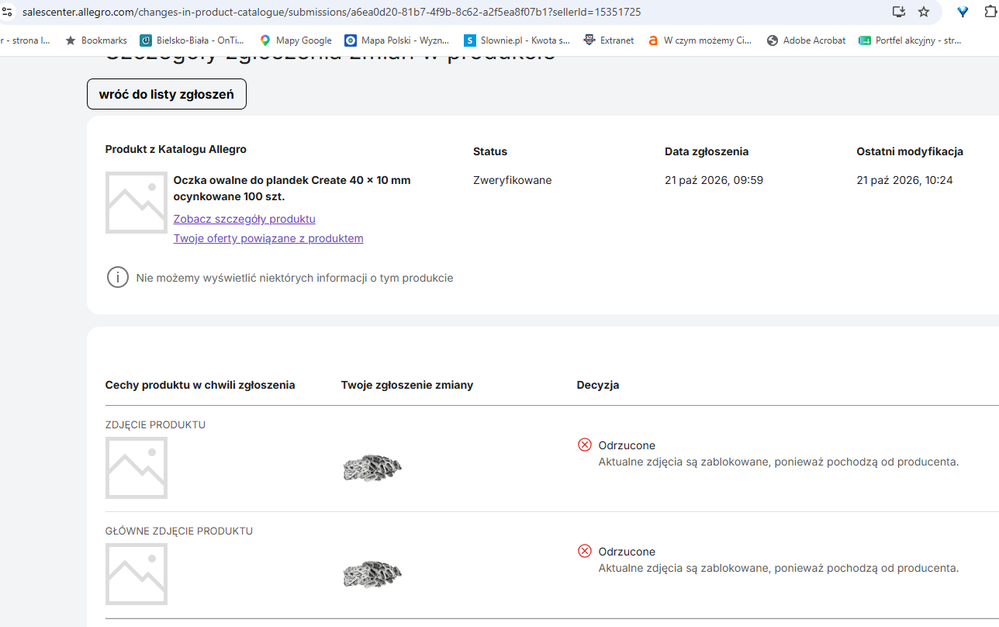Image resolution: width=999 pixels, height=627 pixels.
Task: Click submitted photo in GŁÓWNE ZDJĘCIE PRODUKTU row
Action: coord(372,574)
